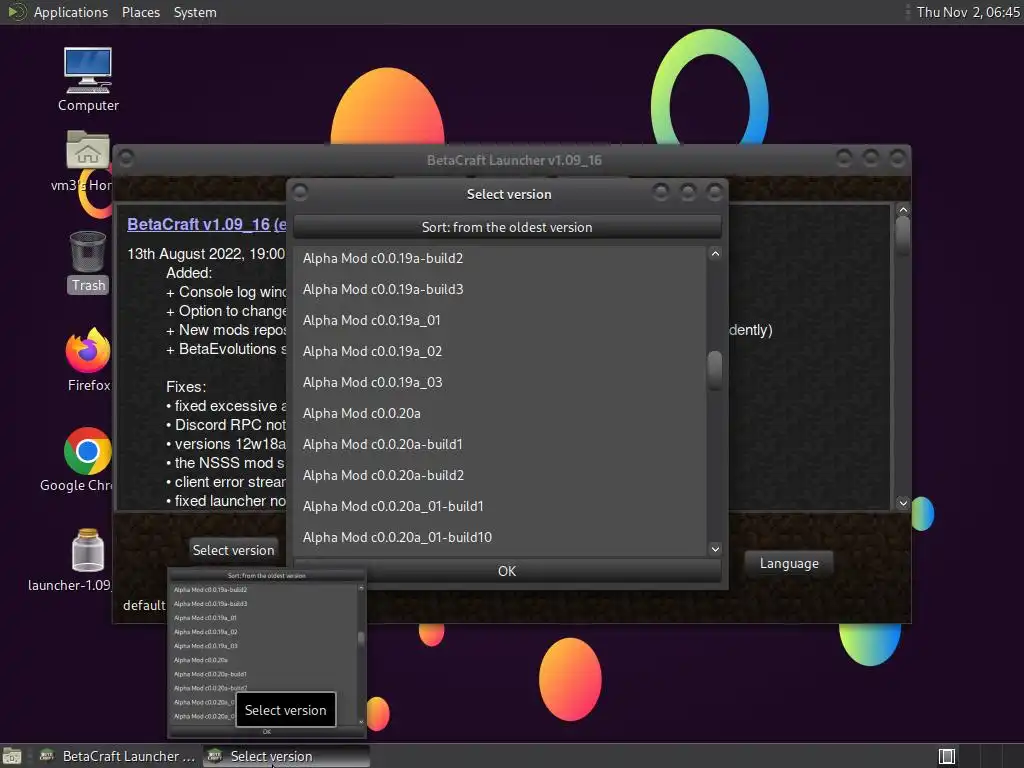Click the Select version button in launcher

(x=233, y=551)
